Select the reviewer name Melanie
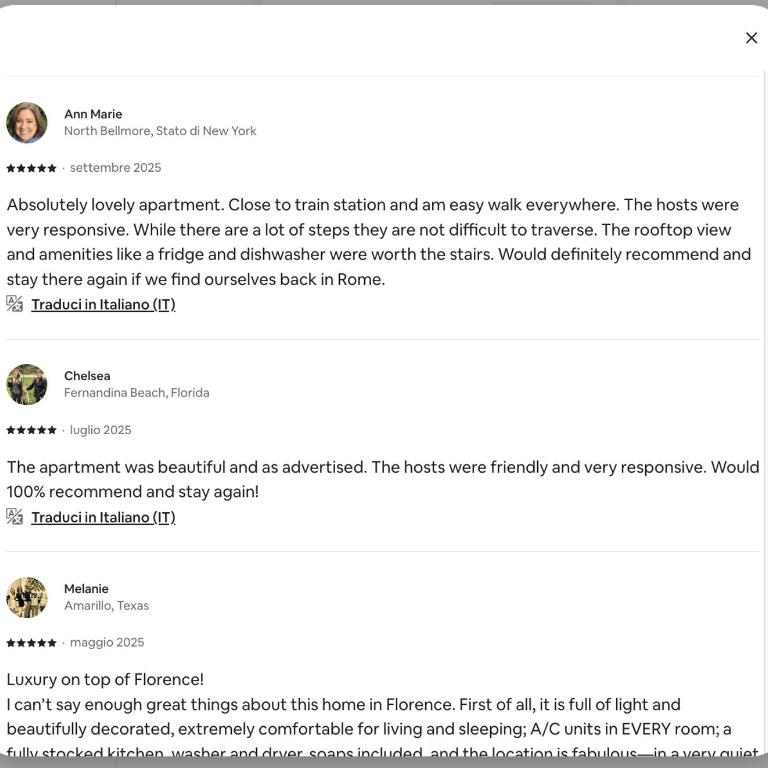The width and height of the screenshot is (768, 768). pyautogui.click(x=86, y=589)
